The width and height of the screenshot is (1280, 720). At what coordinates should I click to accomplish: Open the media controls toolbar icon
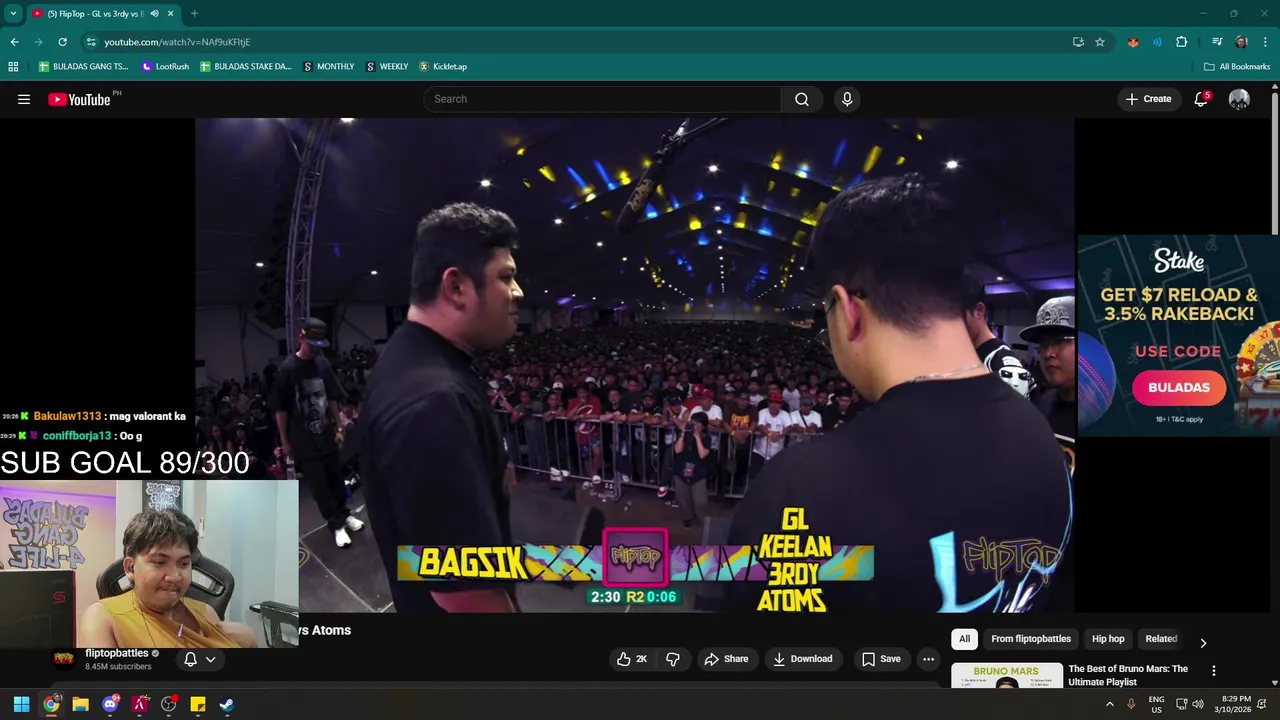click(x=1217, y=42)
